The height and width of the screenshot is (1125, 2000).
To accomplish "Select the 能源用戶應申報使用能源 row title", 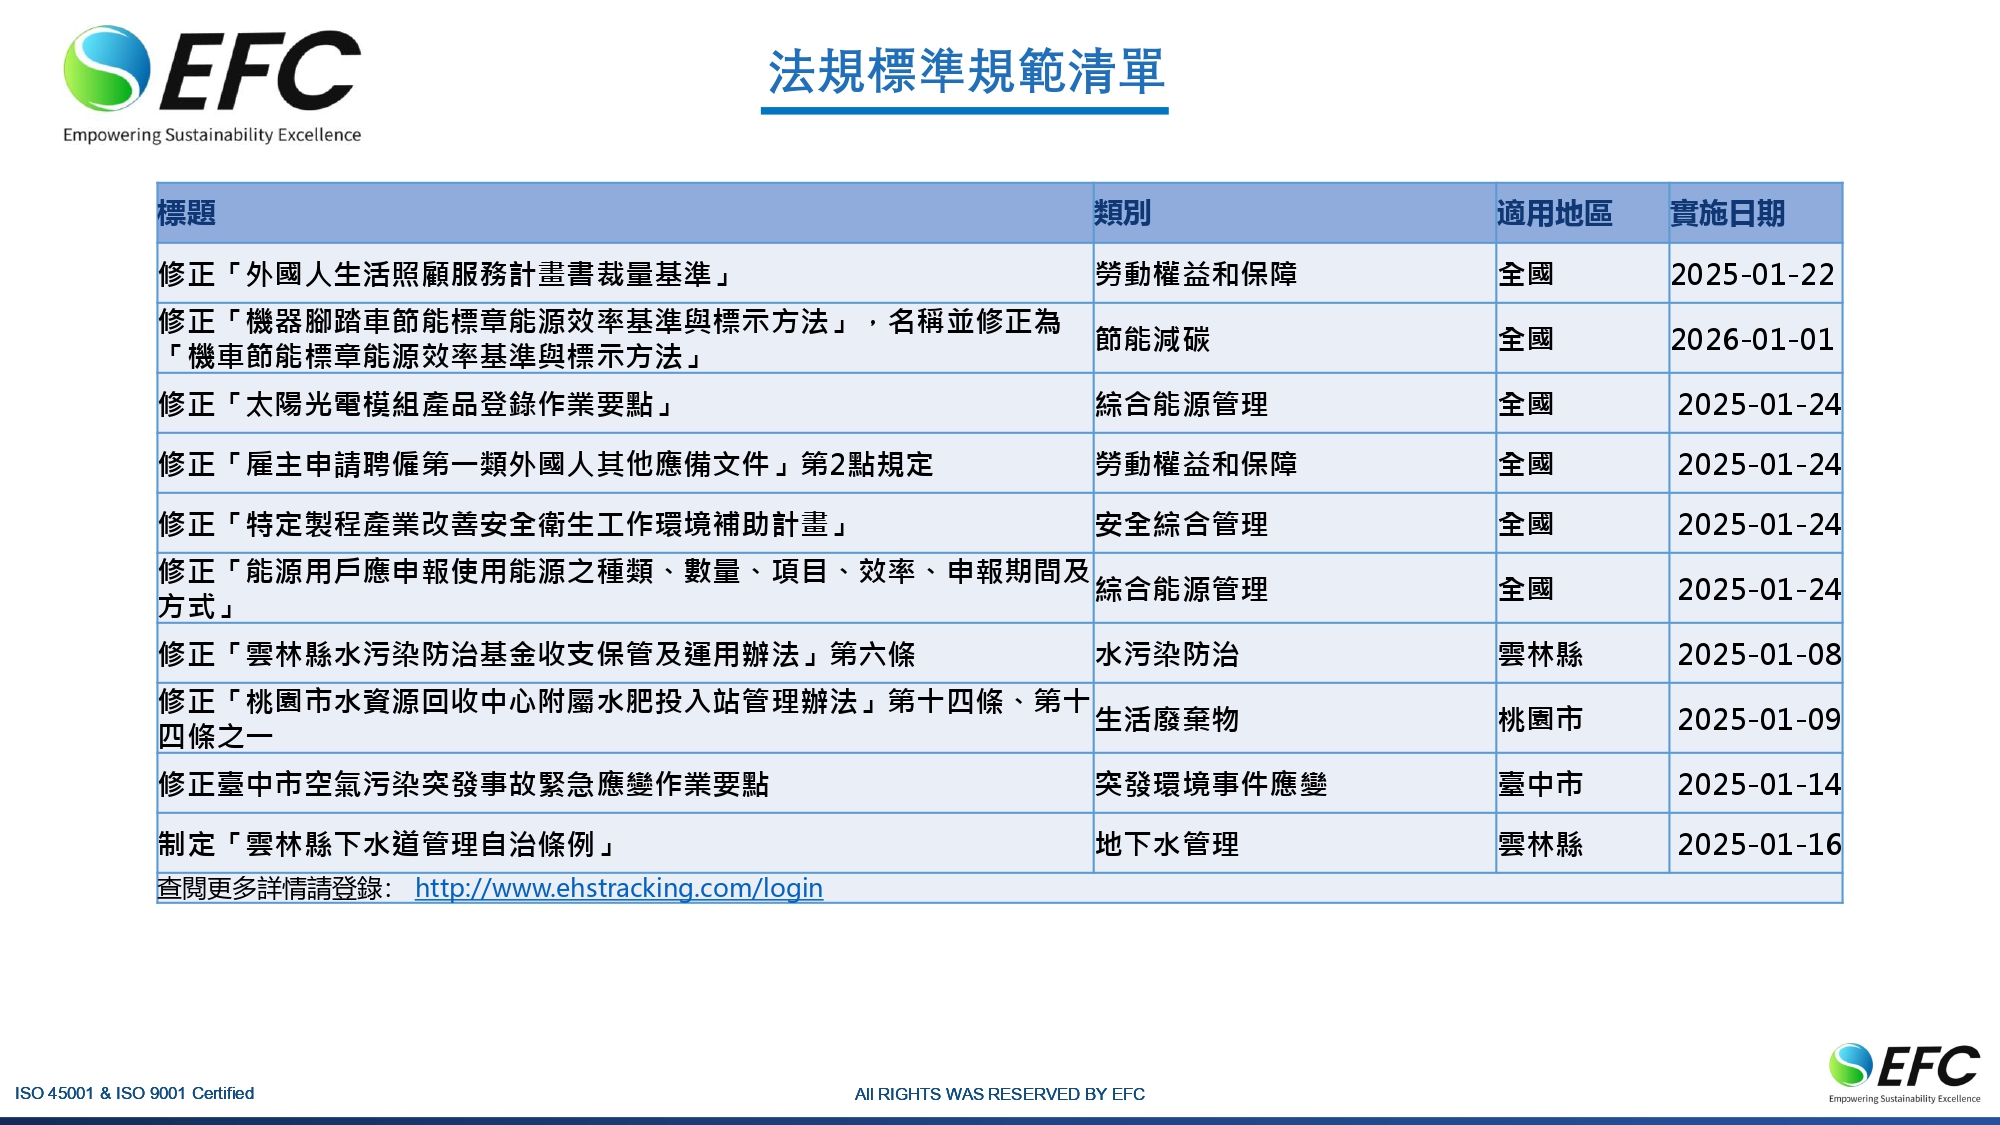I will coord(624,589).
